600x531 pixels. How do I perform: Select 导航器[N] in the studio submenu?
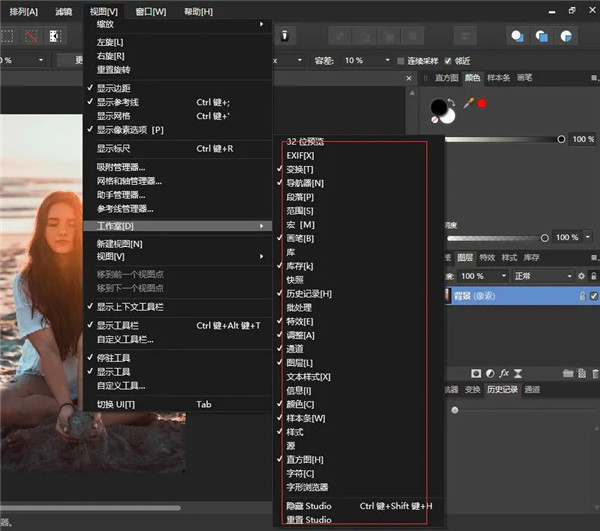305,183
